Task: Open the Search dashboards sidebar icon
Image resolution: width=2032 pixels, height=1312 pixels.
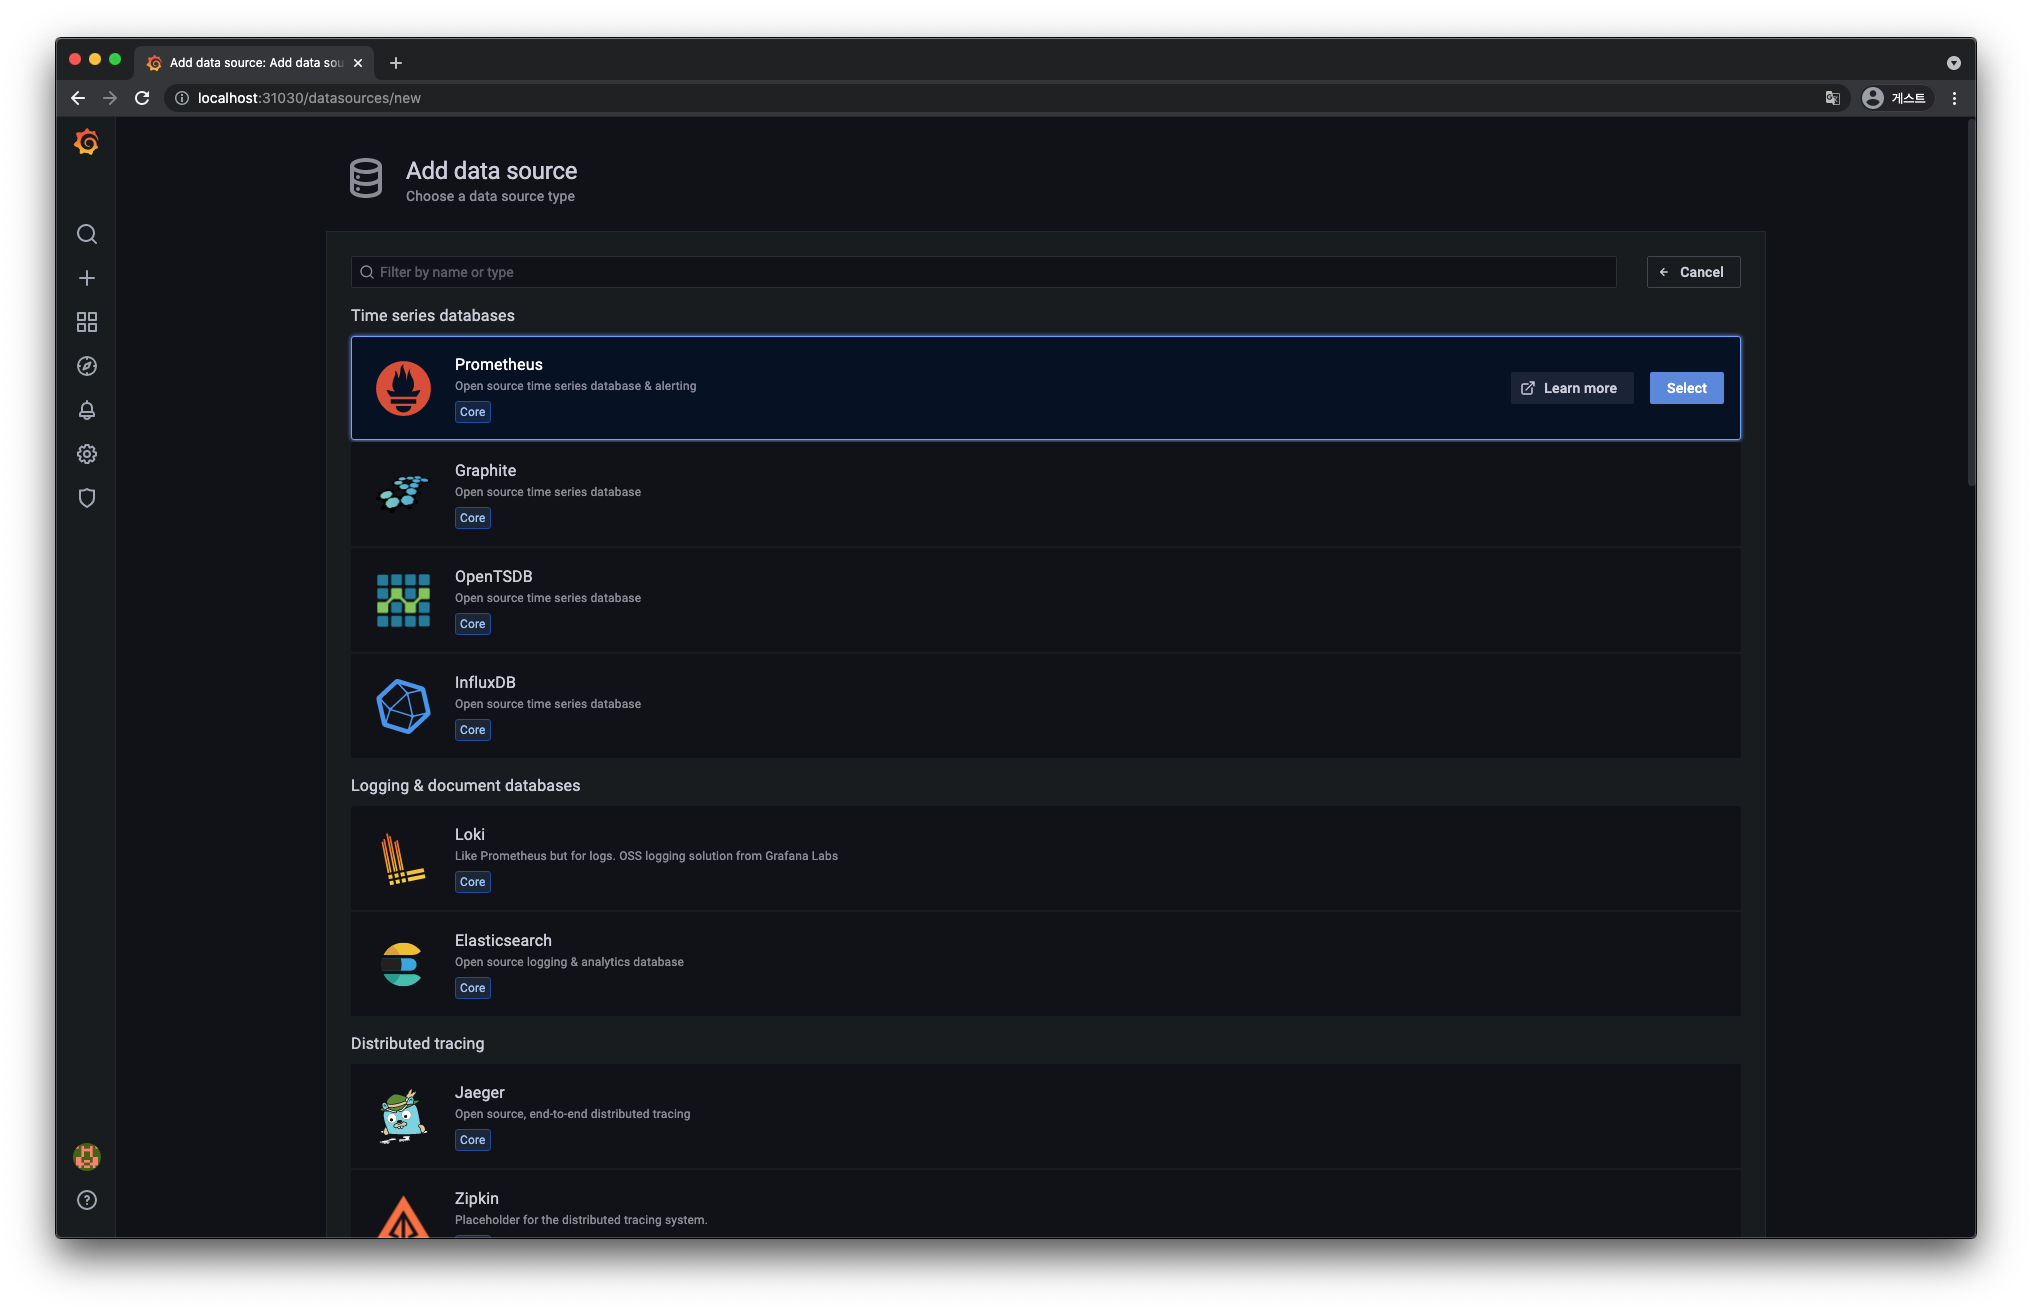Action: (87, 234)
